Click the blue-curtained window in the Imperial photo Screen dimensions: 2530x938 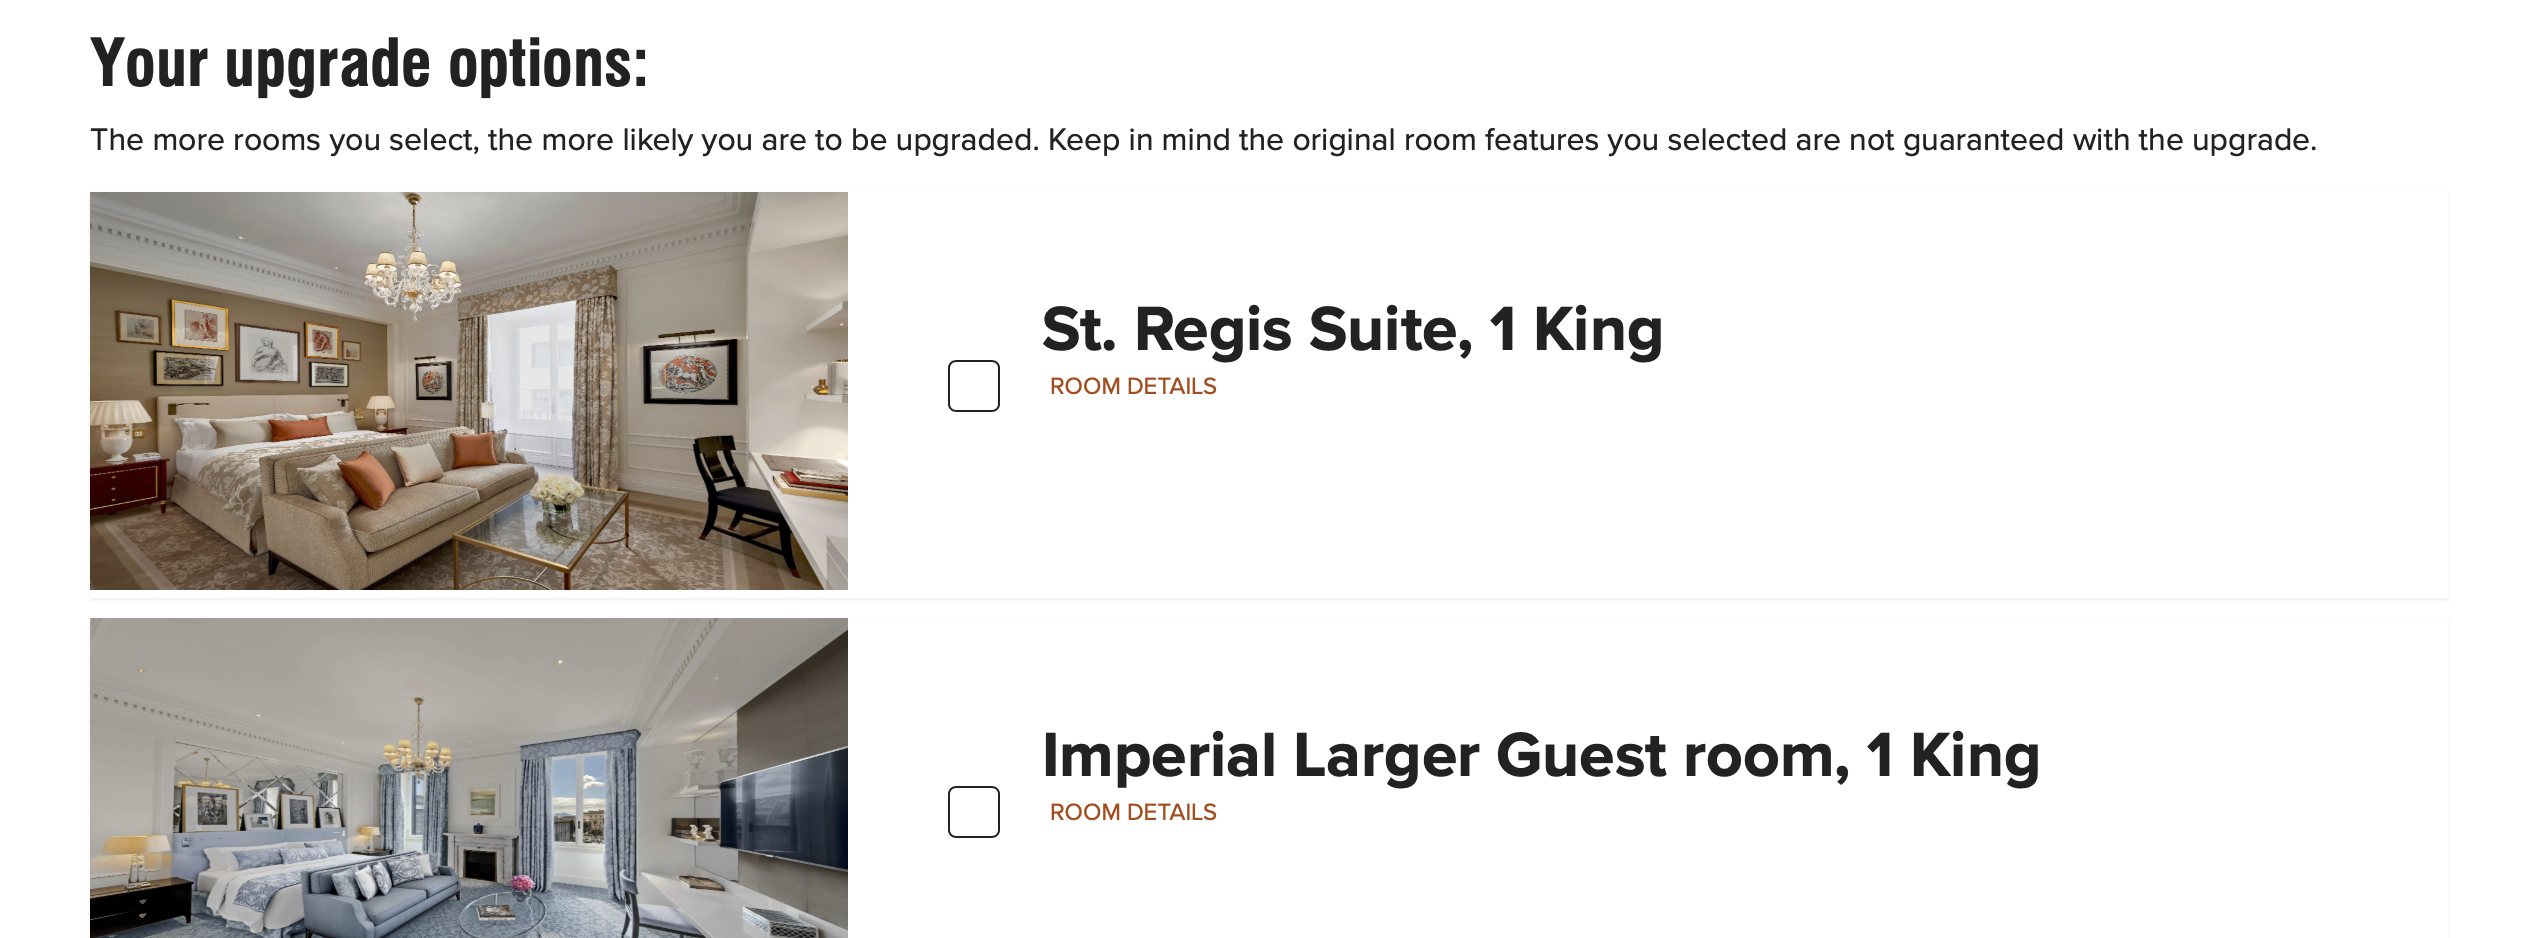pos(580,810)
